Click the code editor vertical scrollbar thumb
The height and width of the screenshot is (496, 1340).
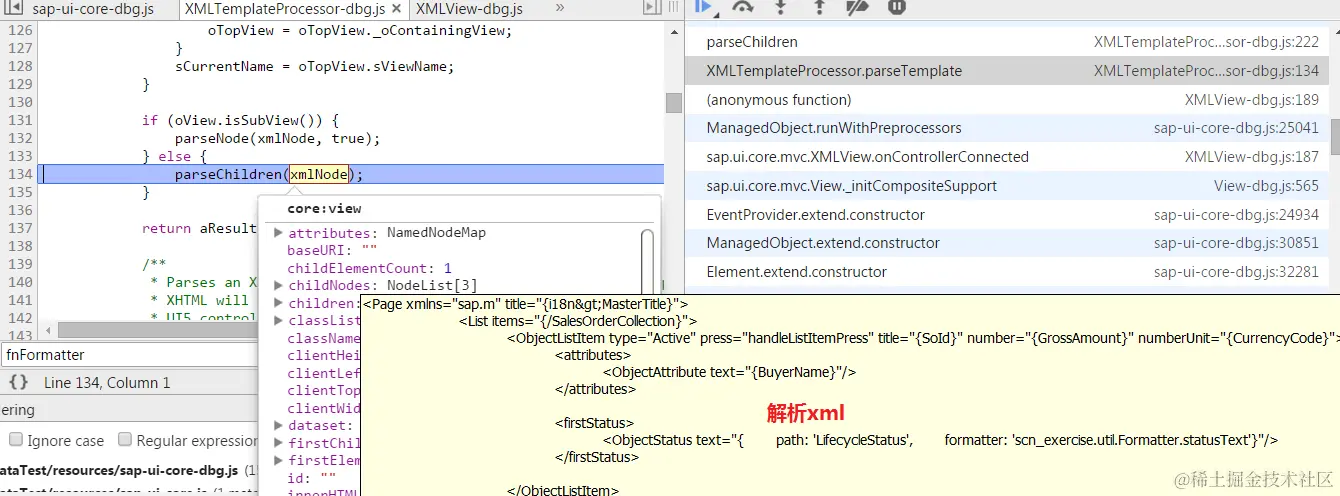point(674,103)
